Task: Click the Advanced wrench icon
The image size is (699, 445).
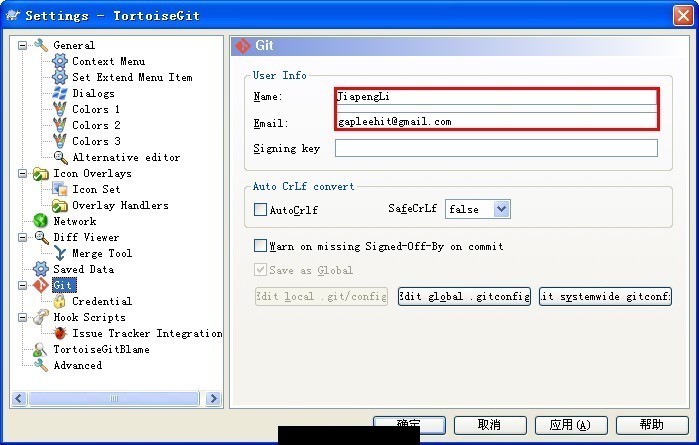Action: (x=41, y=366)
